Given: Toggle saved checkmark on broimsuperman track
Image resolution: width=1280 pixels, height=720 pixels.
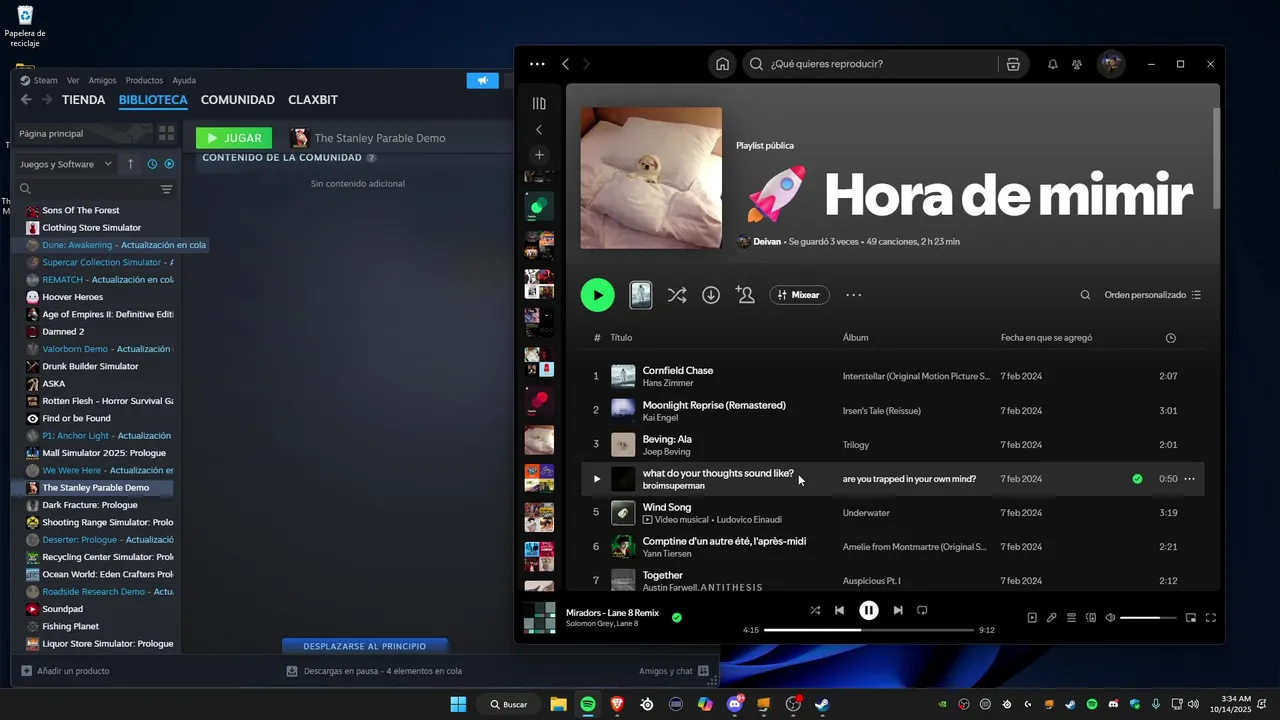Looking at the screenshot, I should click(x=1137, y=479).
